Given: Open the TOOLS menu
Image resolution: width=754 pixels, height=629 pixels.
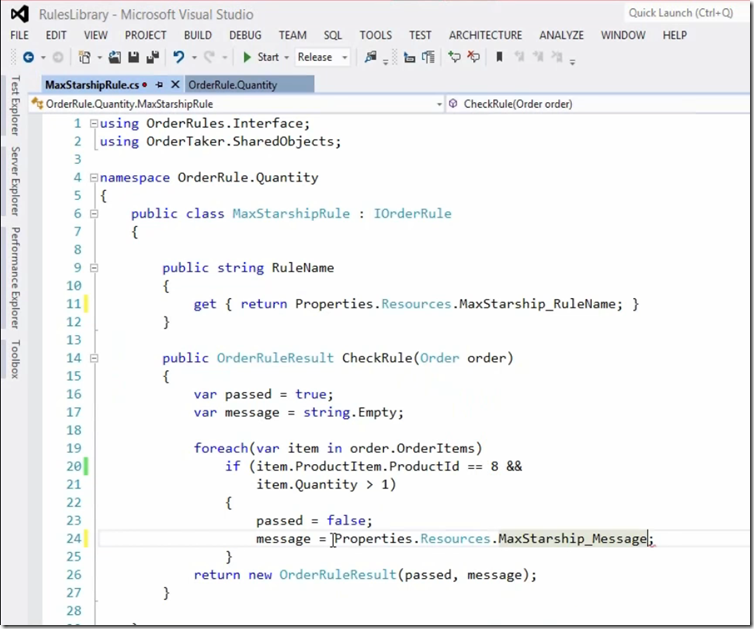Looking at the screenshot, I should coord(376,36).
